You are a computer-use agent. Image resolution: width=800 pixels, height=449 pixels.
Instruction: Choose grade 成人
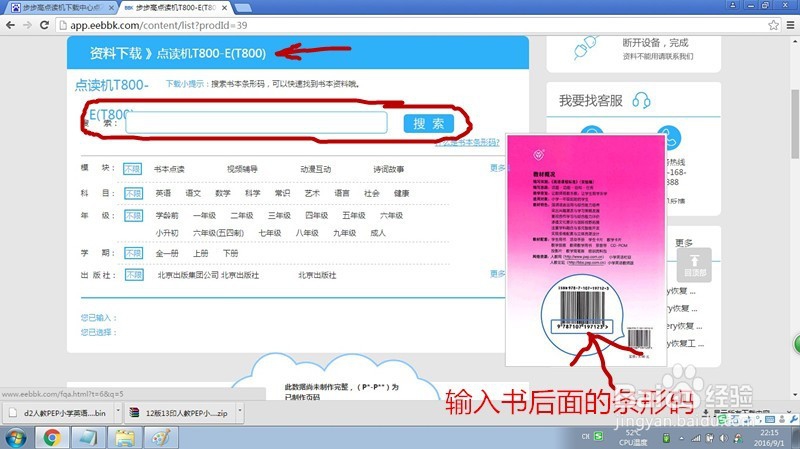coord(378,233)
